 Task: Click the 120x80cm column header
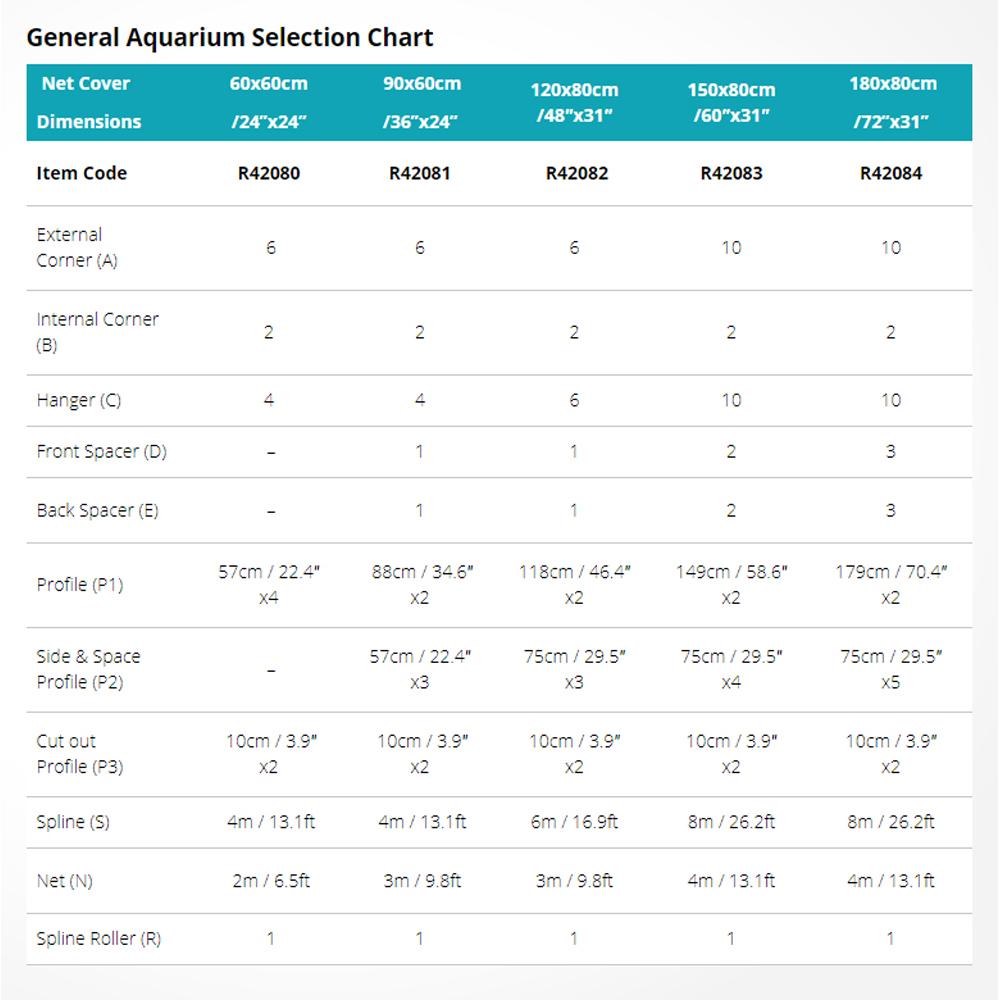tap(574, 102)
